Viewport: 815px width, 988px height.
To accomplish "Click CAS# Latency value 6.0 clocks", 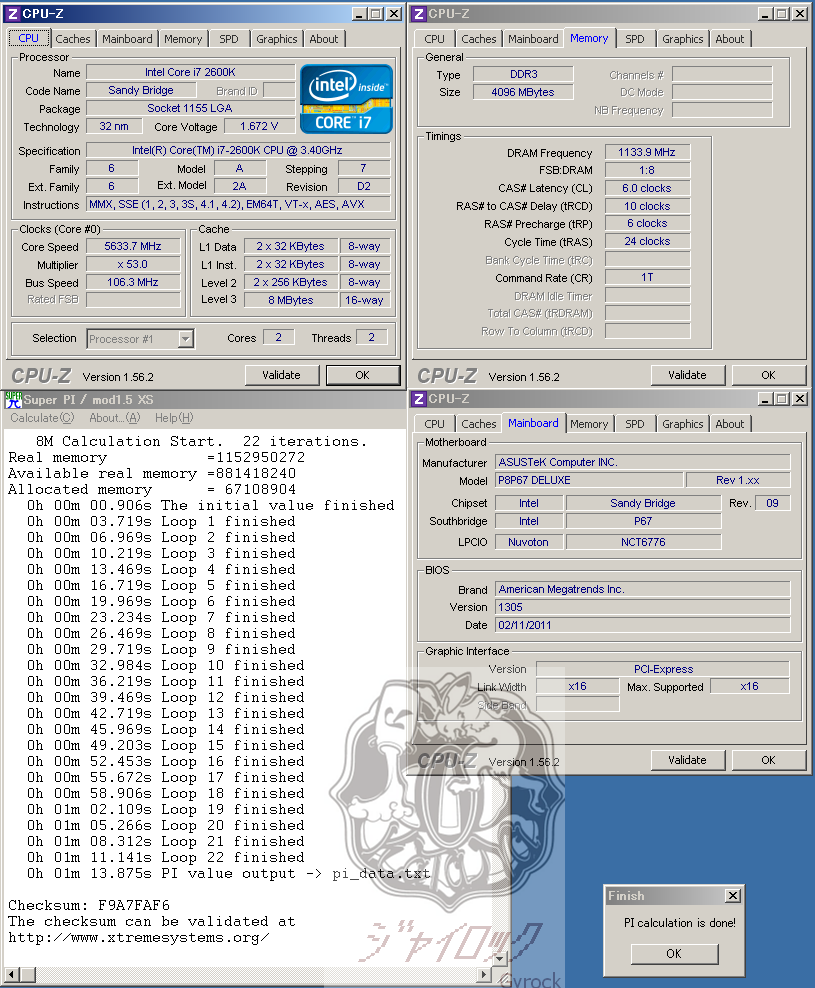I will (647, 188).
